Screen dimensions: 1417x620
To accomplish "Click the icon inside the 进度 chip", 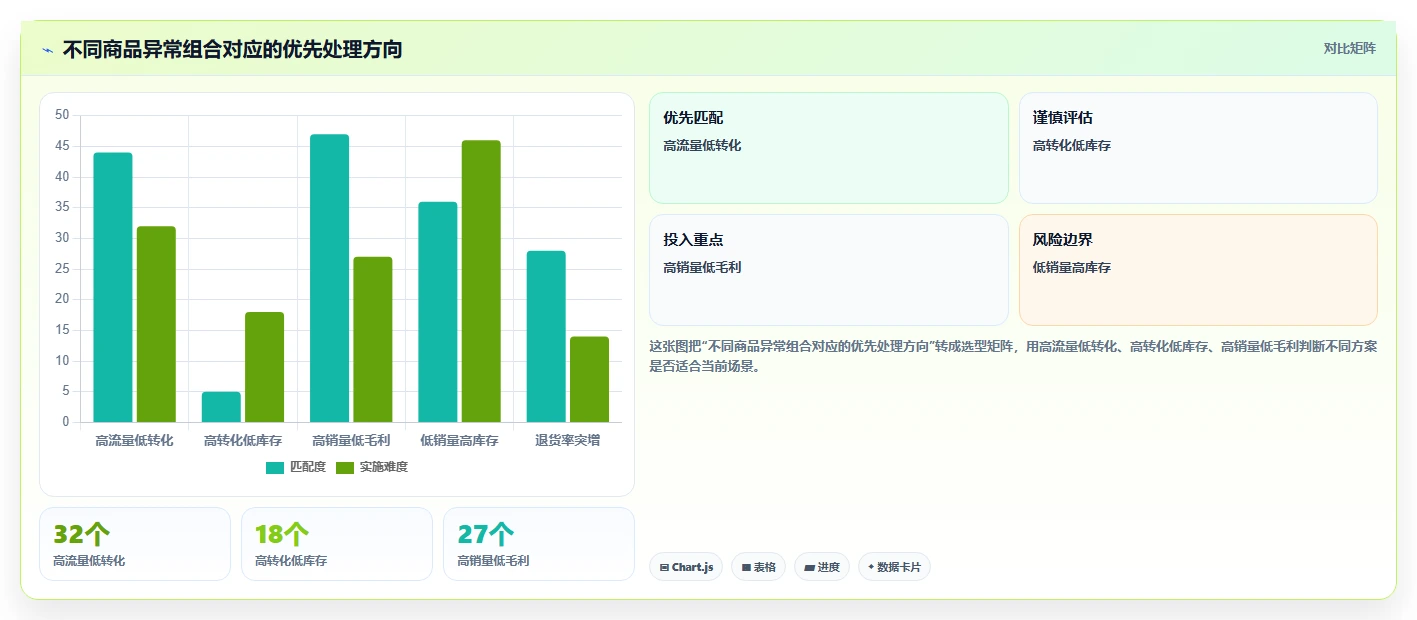I will coord(809,567).
